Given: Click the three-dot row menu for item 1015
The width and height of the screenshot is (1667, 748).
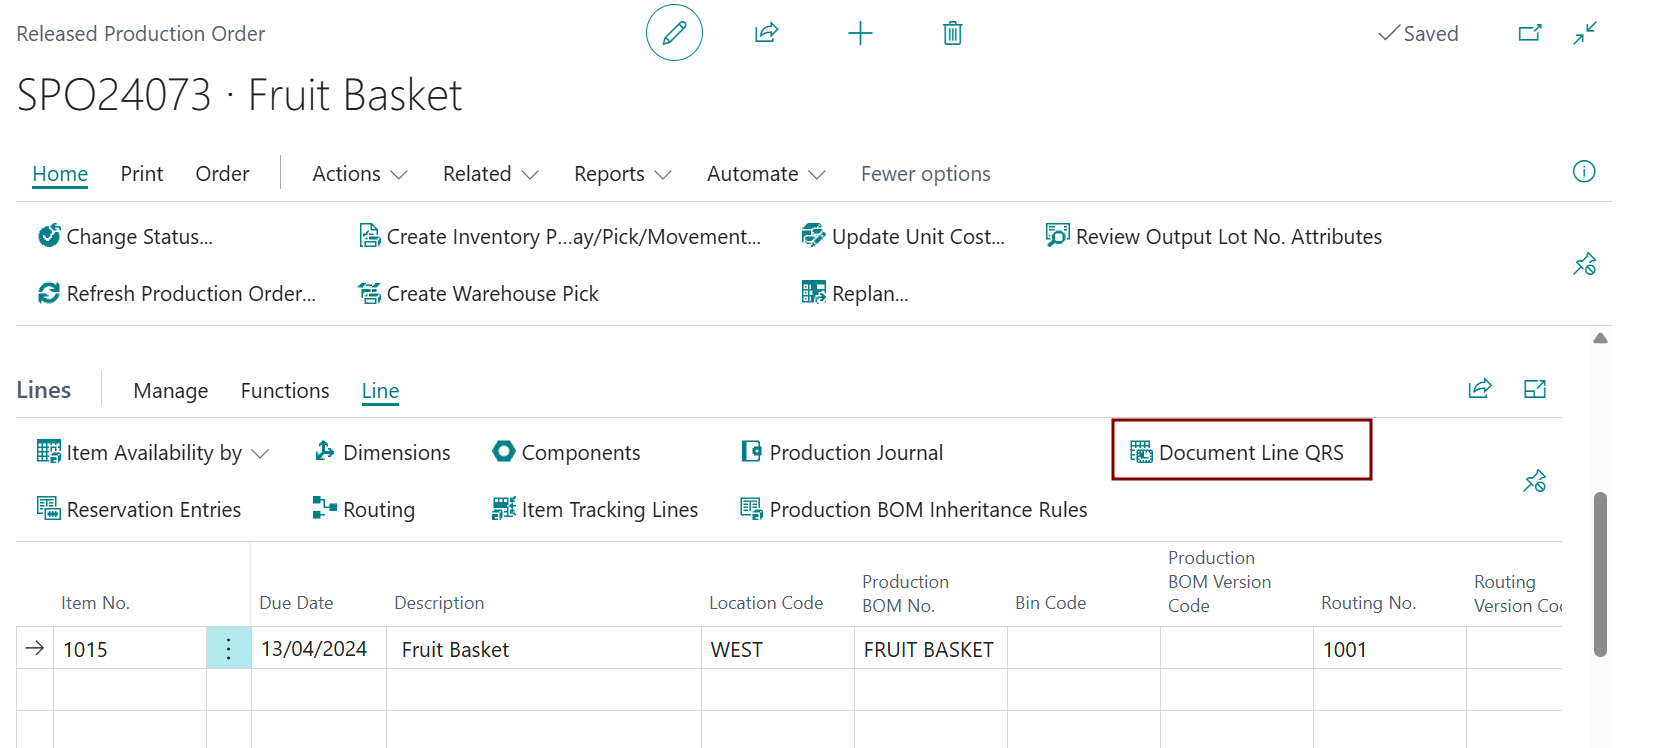Looking at the screenshot, I should click(x=229, y=649).
